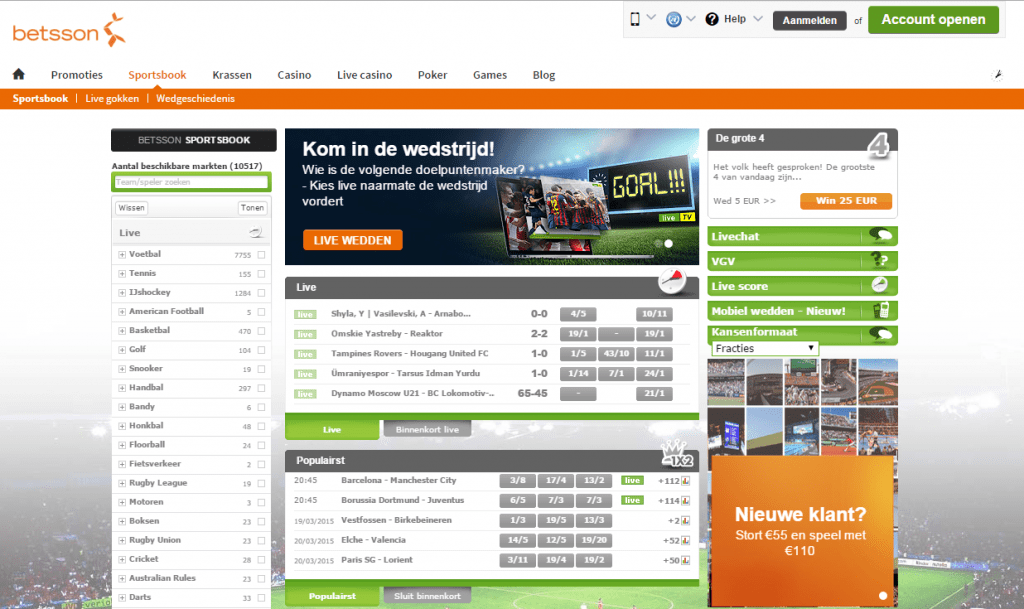Select 3/8 odds for Barcelona

(x=517, y=480)
